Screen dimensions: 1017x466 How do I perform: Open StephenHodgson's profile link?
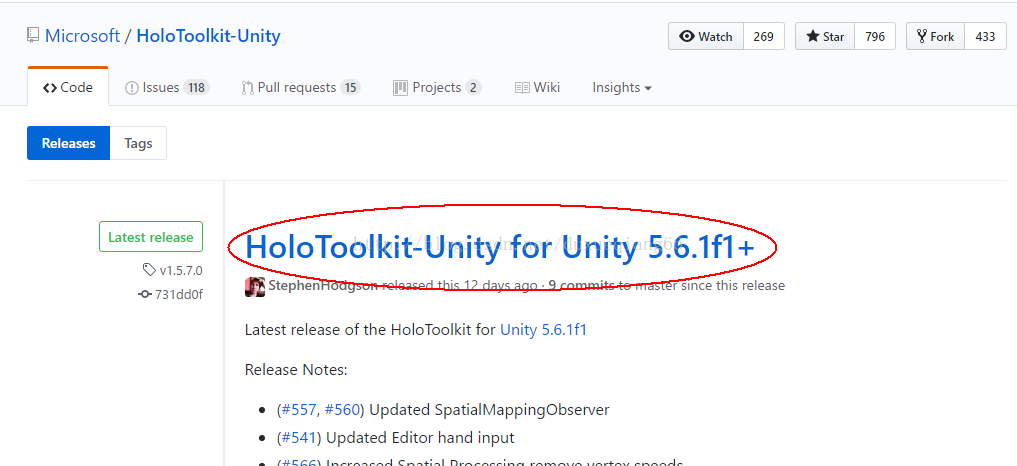click(323, 286)
